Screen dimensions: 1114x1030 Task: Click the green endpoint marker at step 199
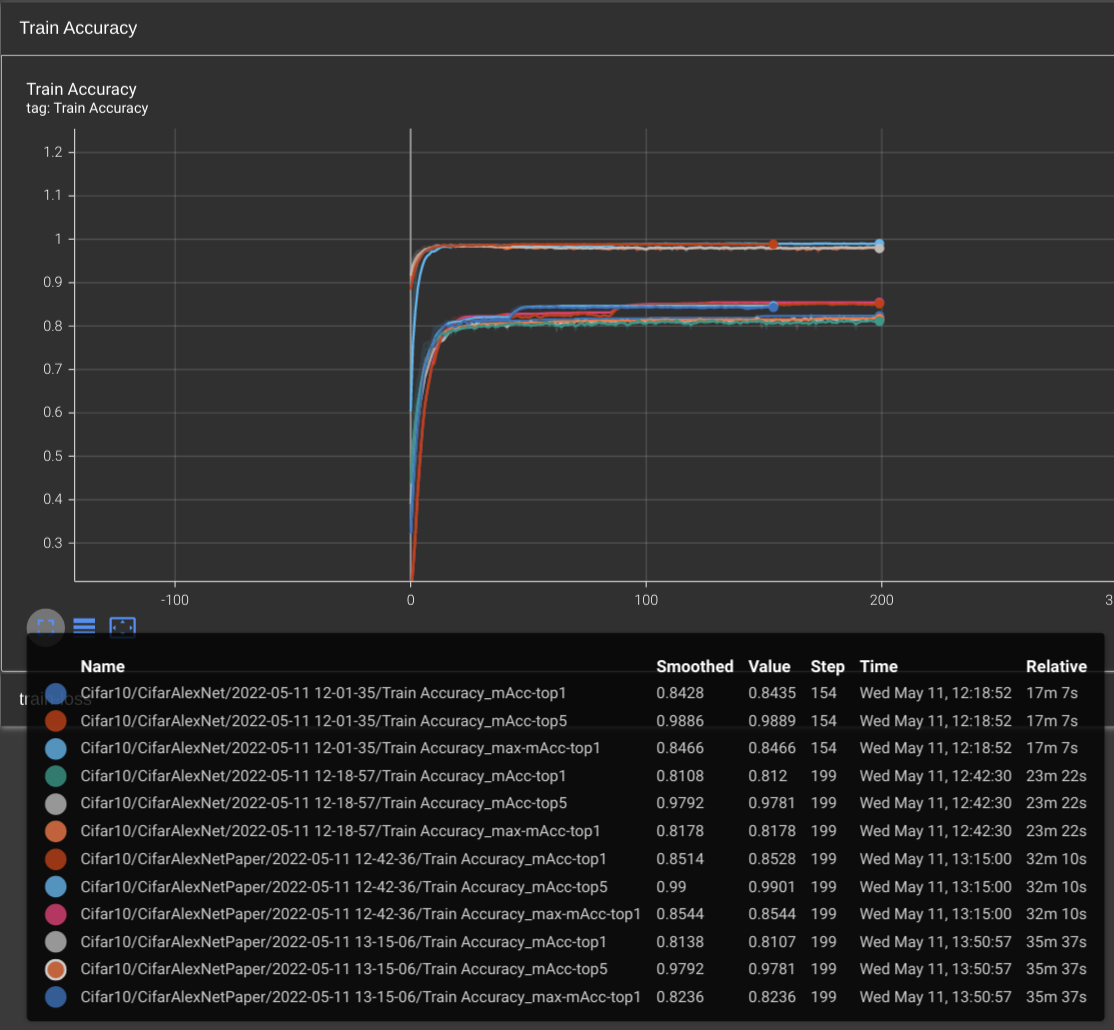tap(879, 321)
